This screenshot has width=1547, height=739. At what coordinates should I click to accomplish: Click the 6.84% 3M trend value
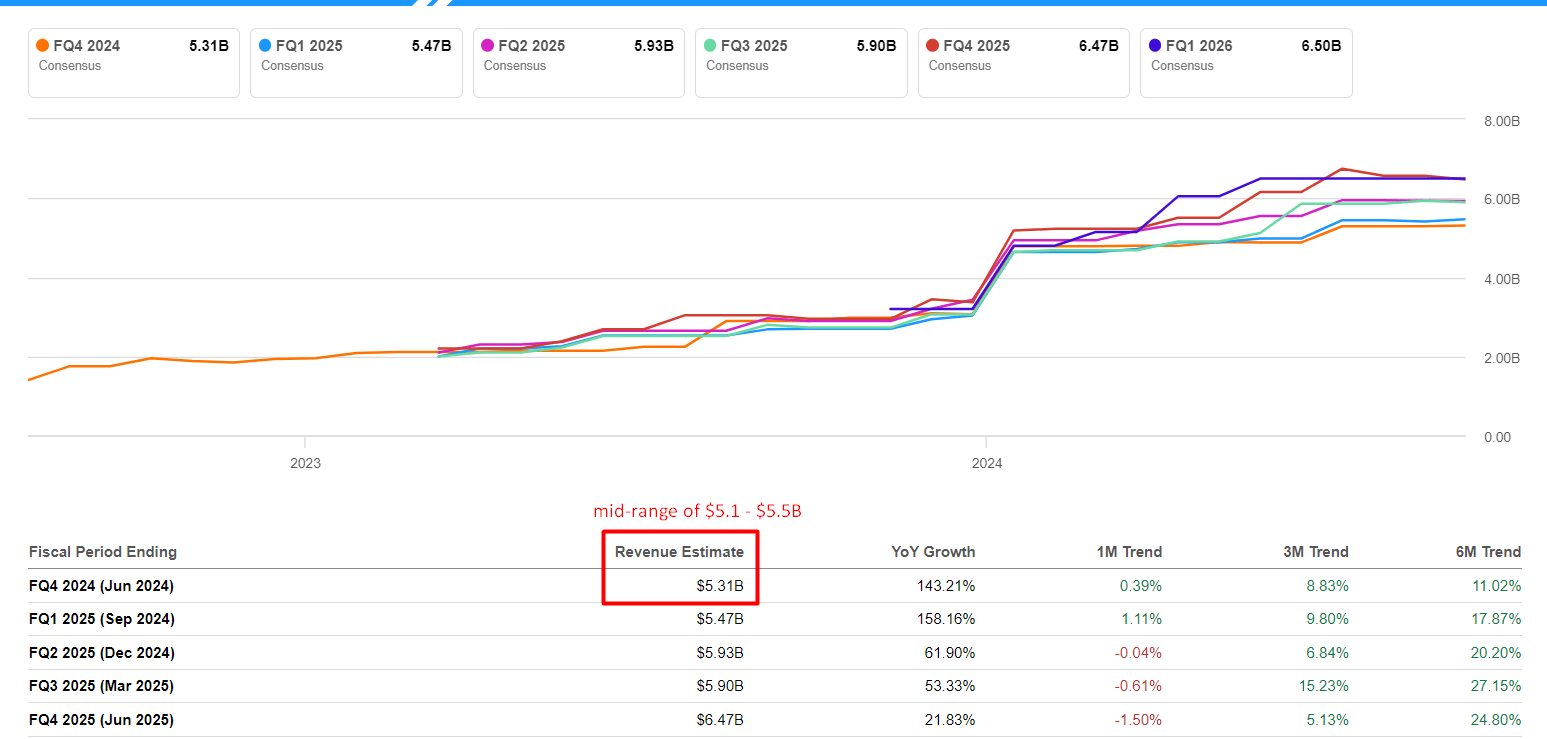pyautogui.click(x=1328, y=653)
